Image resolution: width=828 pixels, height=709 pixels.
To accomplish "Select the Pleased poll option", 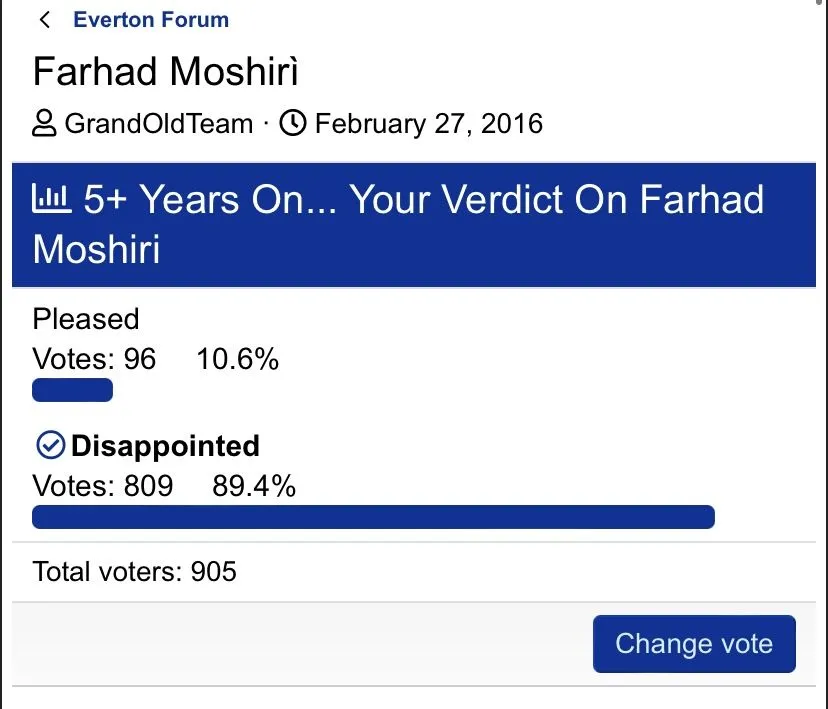I will pos(86,319).
